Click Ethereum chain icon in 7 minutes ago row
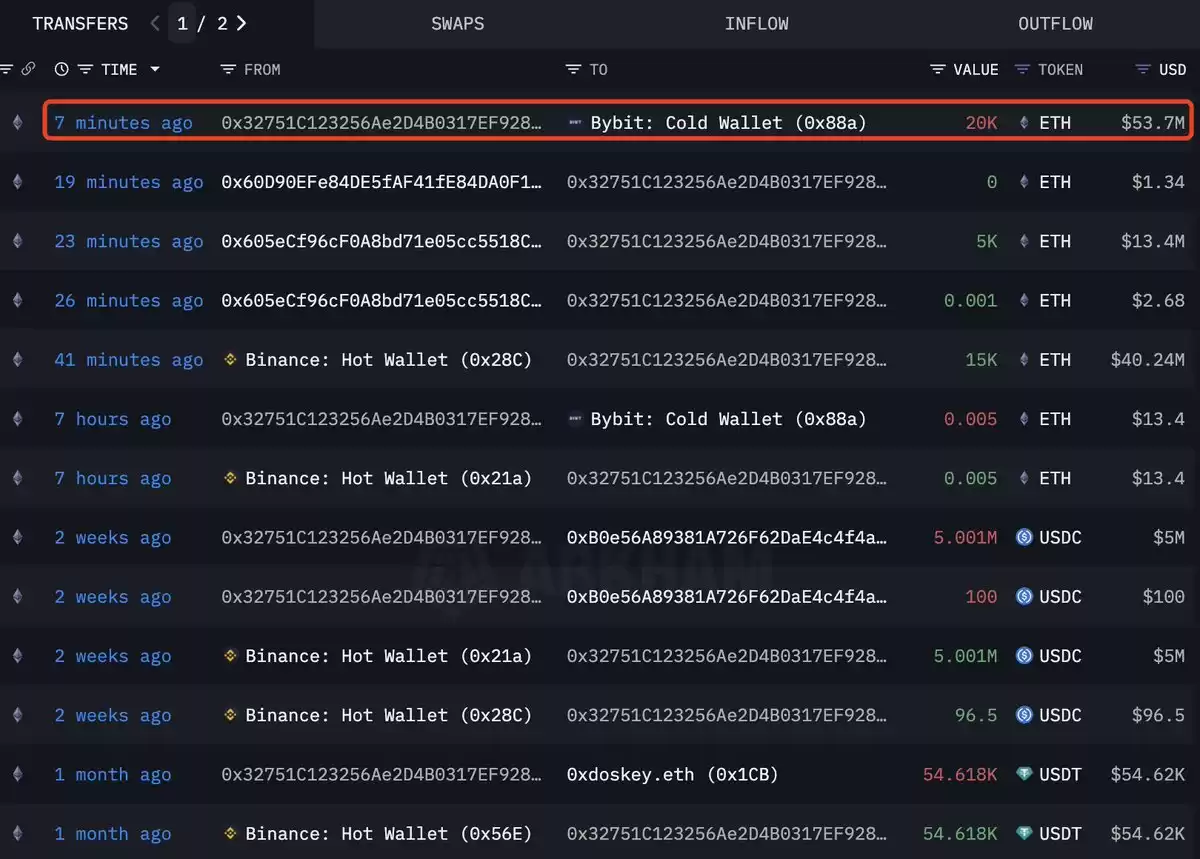 click(x=17, y=123)
